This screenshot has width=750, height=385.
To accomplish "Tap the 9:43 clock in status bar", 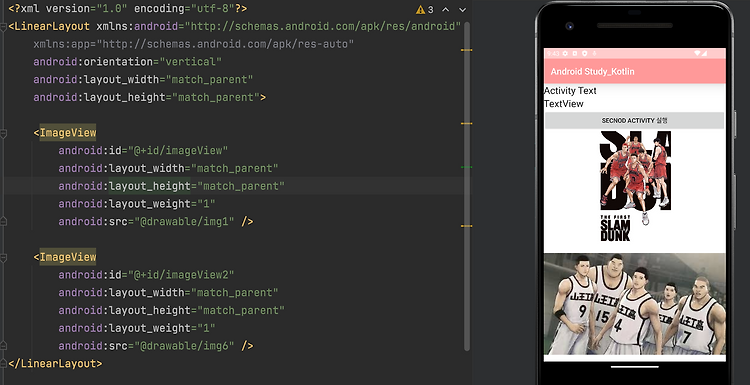I will [552, 54].
